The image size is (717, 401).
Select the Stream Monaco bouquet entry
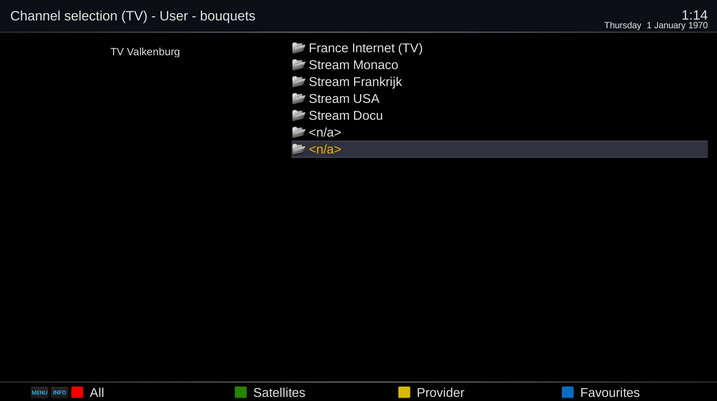[x=353, y=65]
